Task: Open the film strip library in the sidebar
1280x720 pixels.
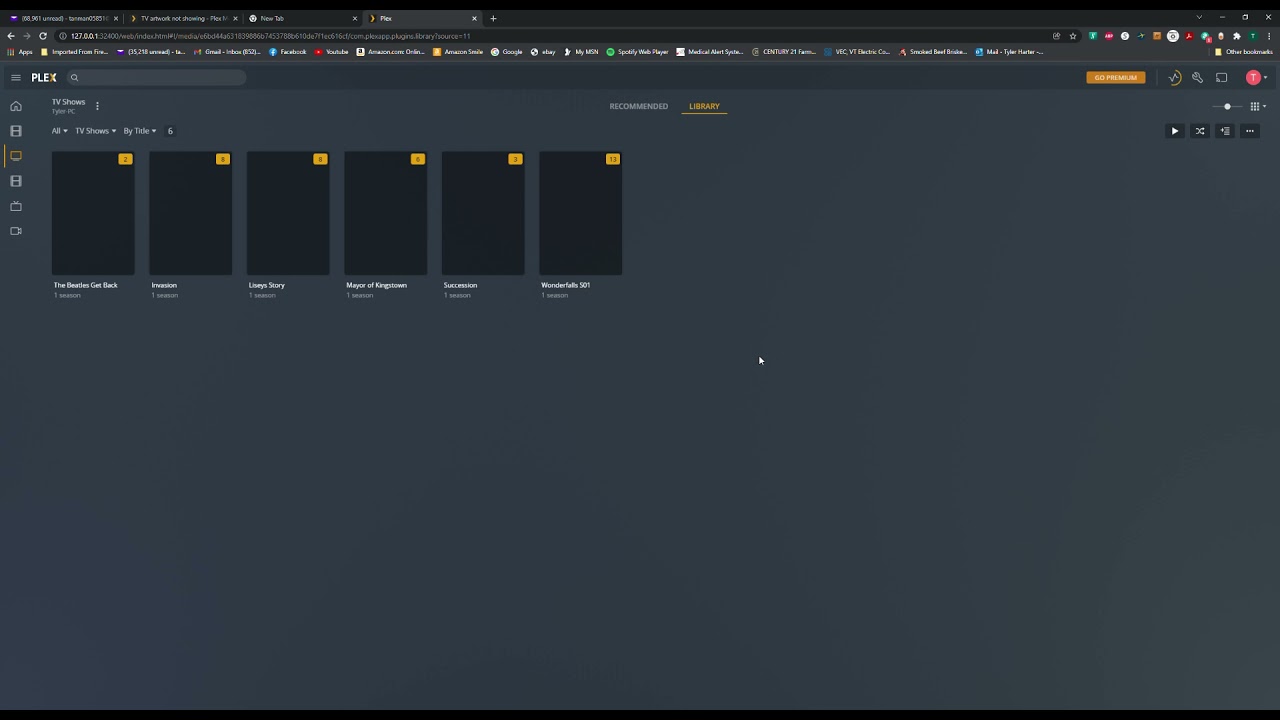Action: [16, 181]
